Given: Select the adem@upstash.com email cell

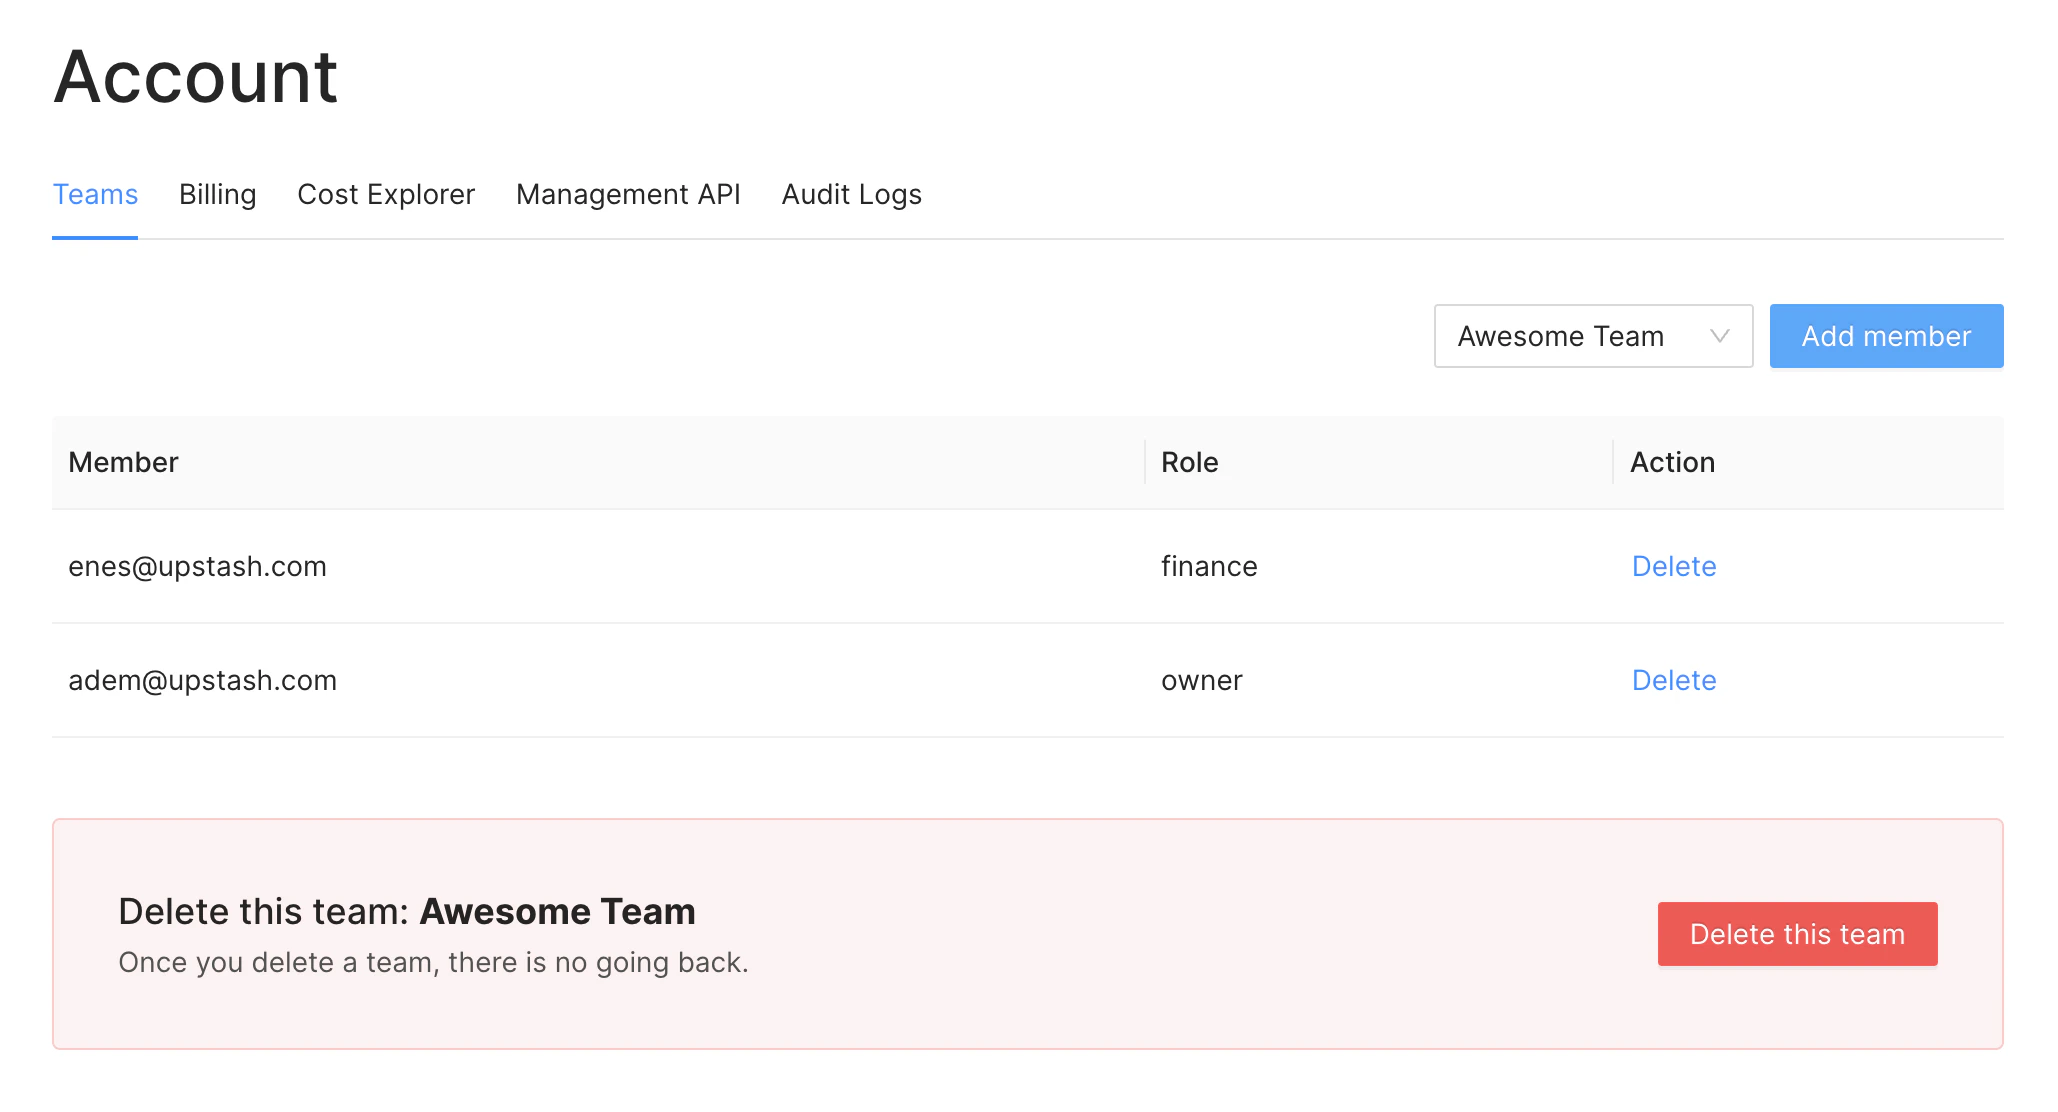Looking at the screenshot, I should tap(202, 680).
